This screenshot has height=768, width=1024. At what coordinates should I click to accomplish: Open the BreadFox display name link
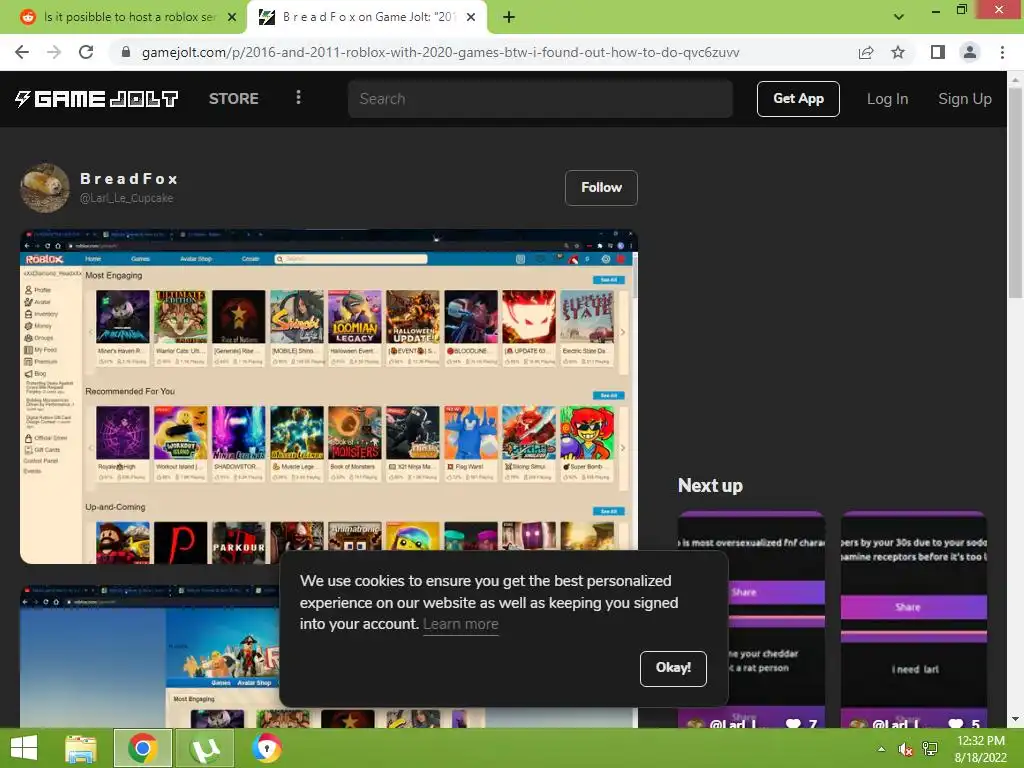point(129,179)
